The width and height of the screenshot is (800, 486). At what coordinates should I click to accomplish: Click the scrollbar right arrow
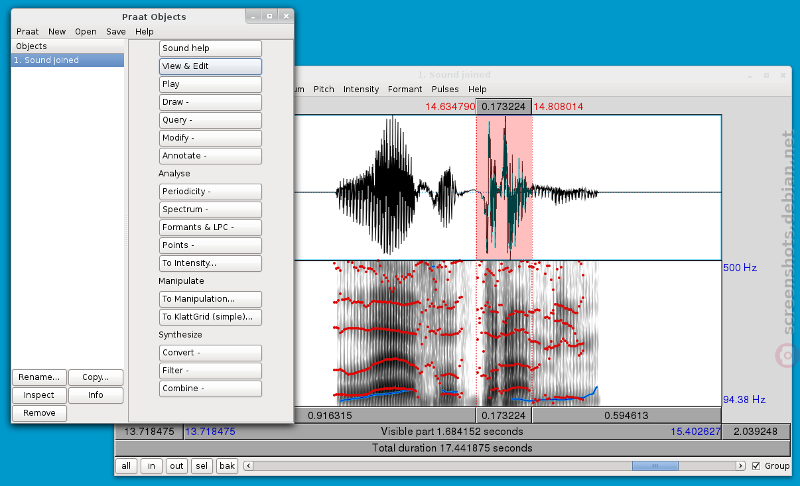click(x=740, y=466)
